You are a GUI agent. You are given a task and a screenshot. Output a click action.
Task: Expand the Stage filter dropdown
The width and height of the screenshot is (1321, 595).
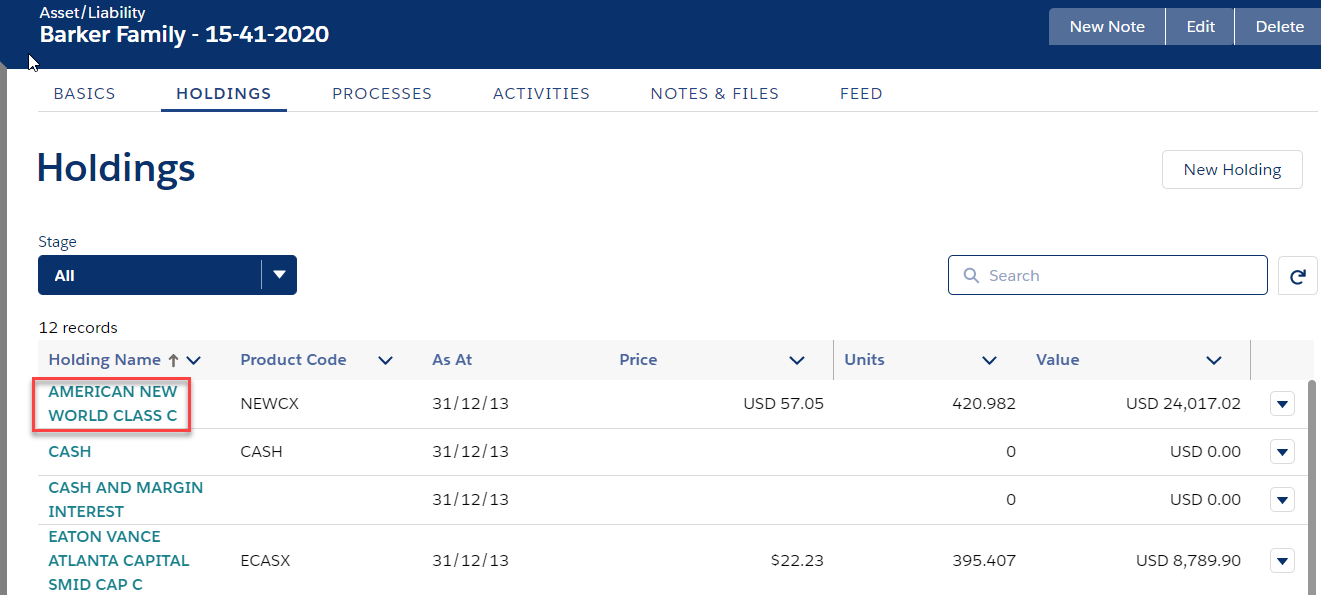pyautogui.click(x=279, y=275)
